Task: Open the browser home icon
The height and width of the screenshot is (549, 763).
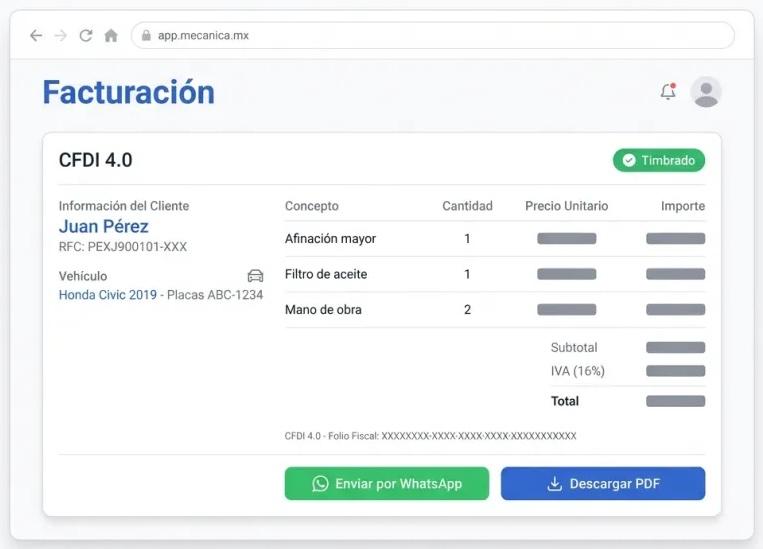Action: click(111, 36)
